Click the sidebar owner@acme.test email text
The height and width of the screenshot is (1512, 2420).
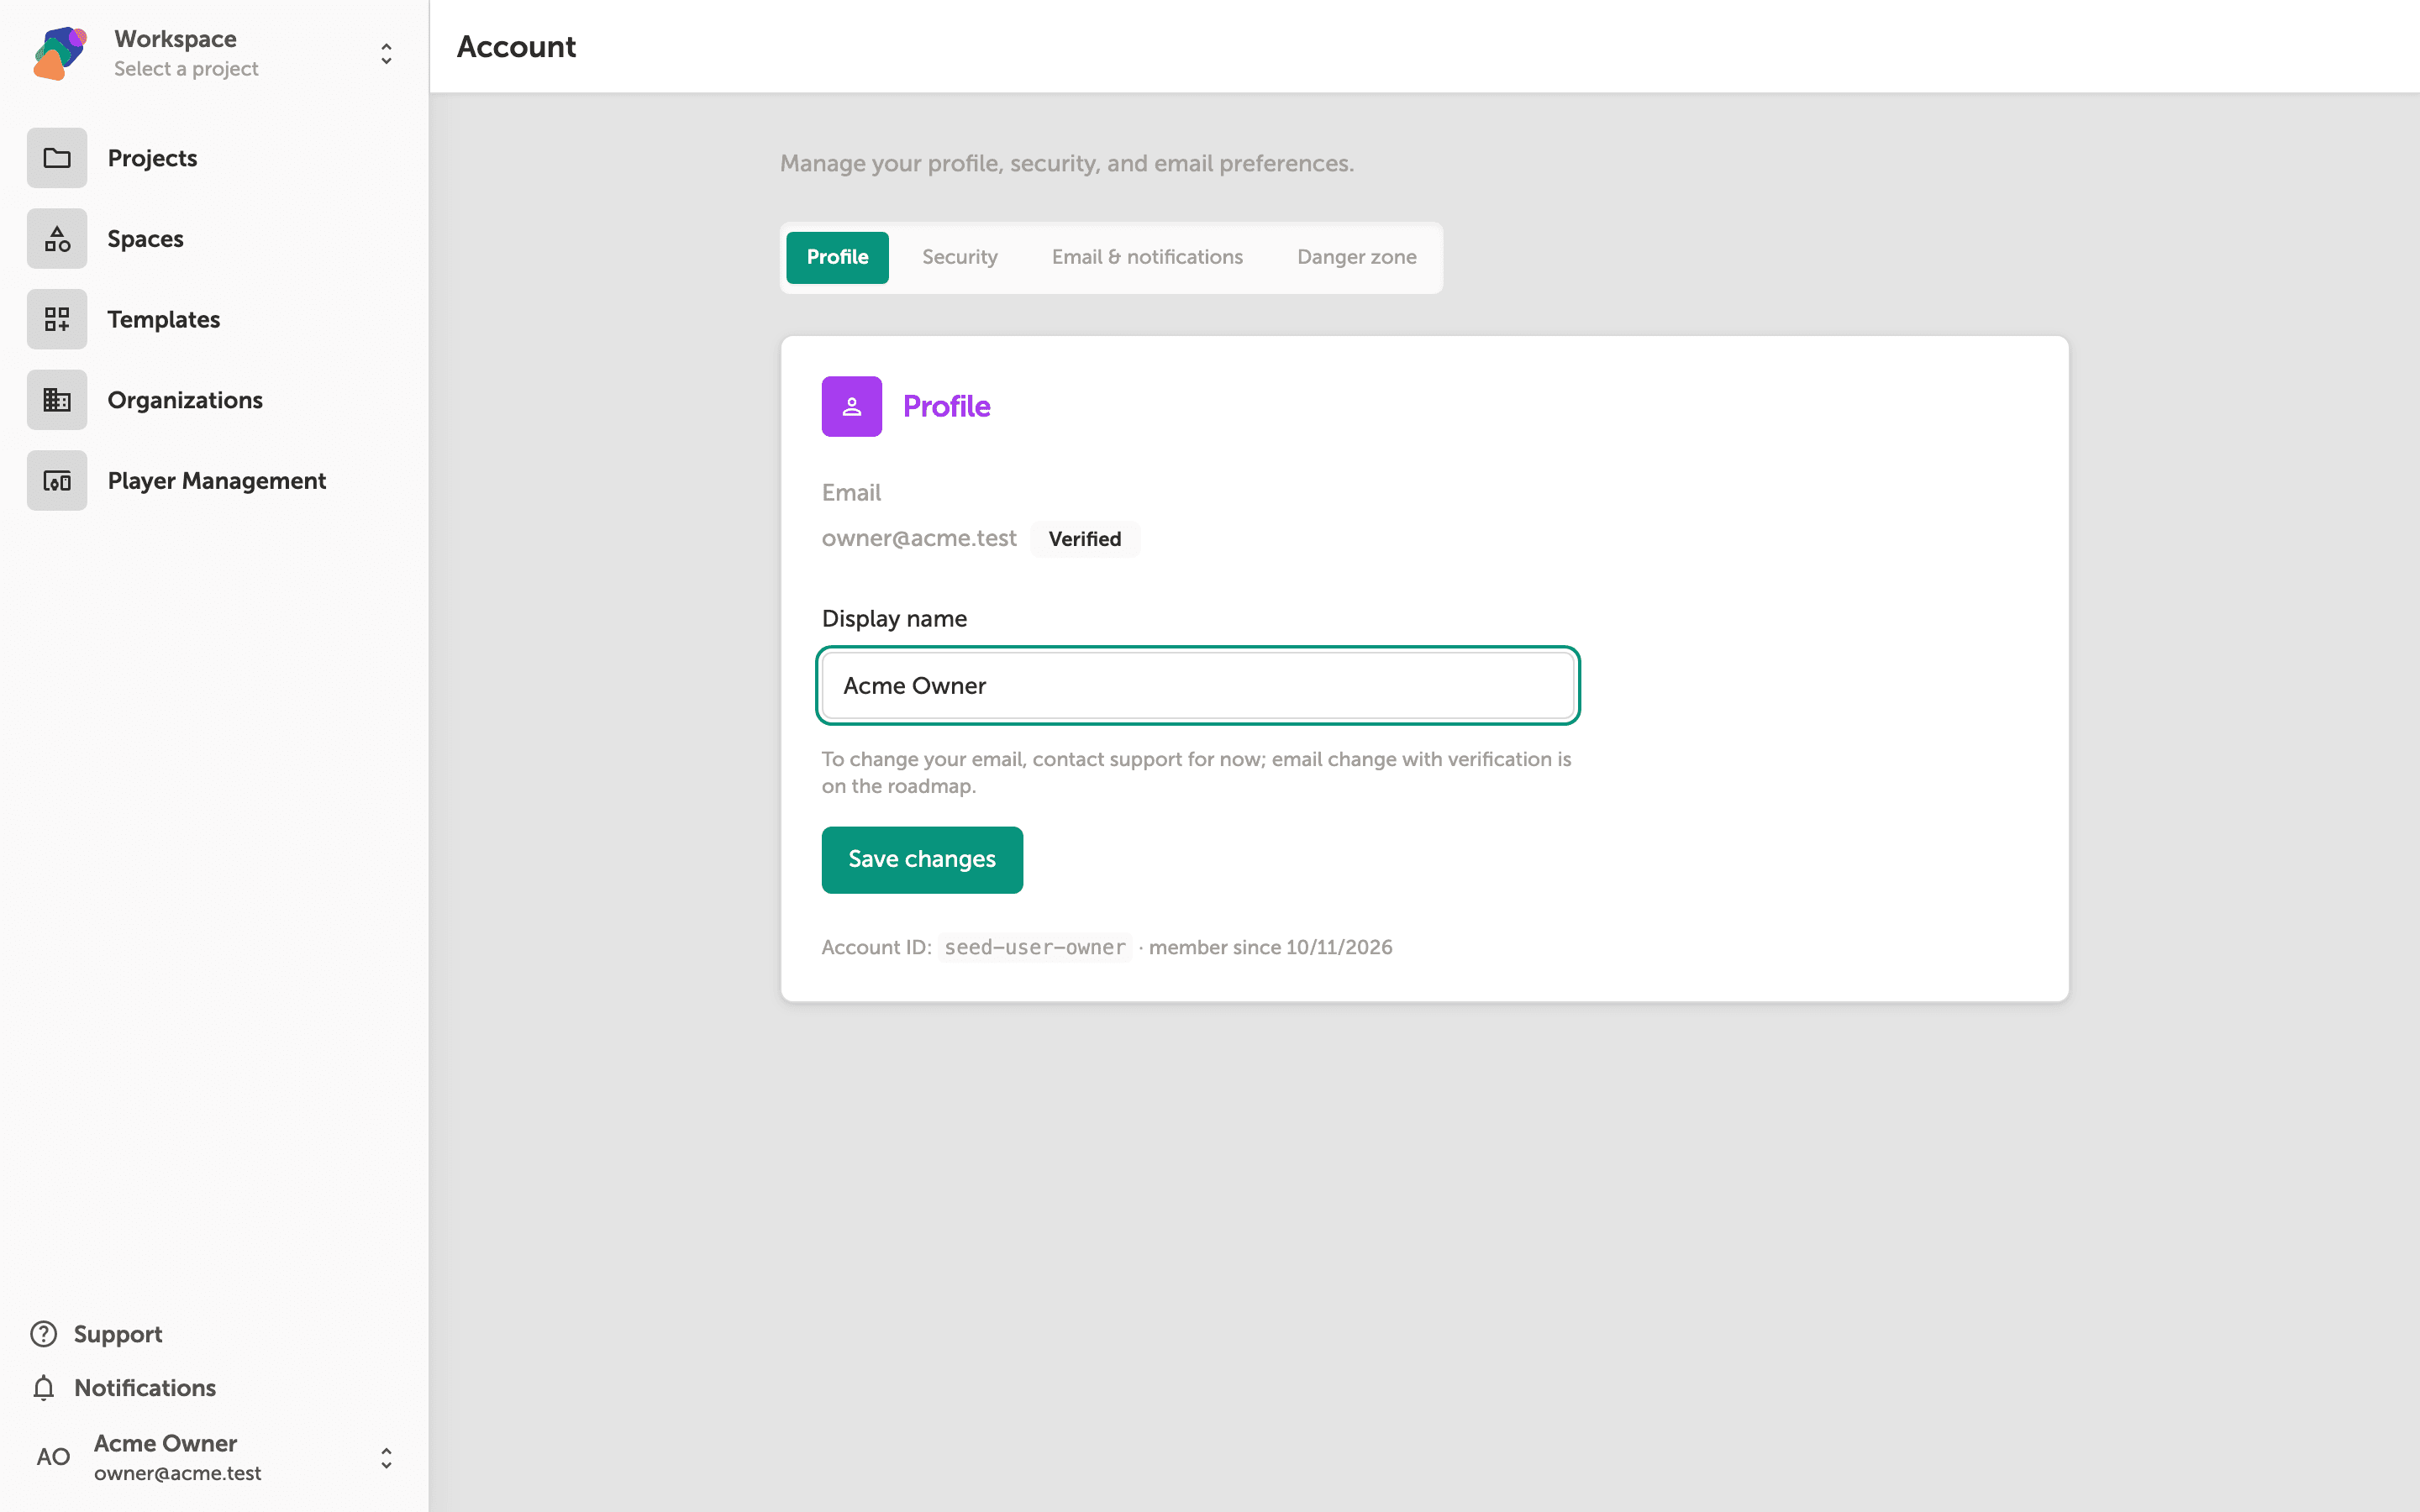178,1473
